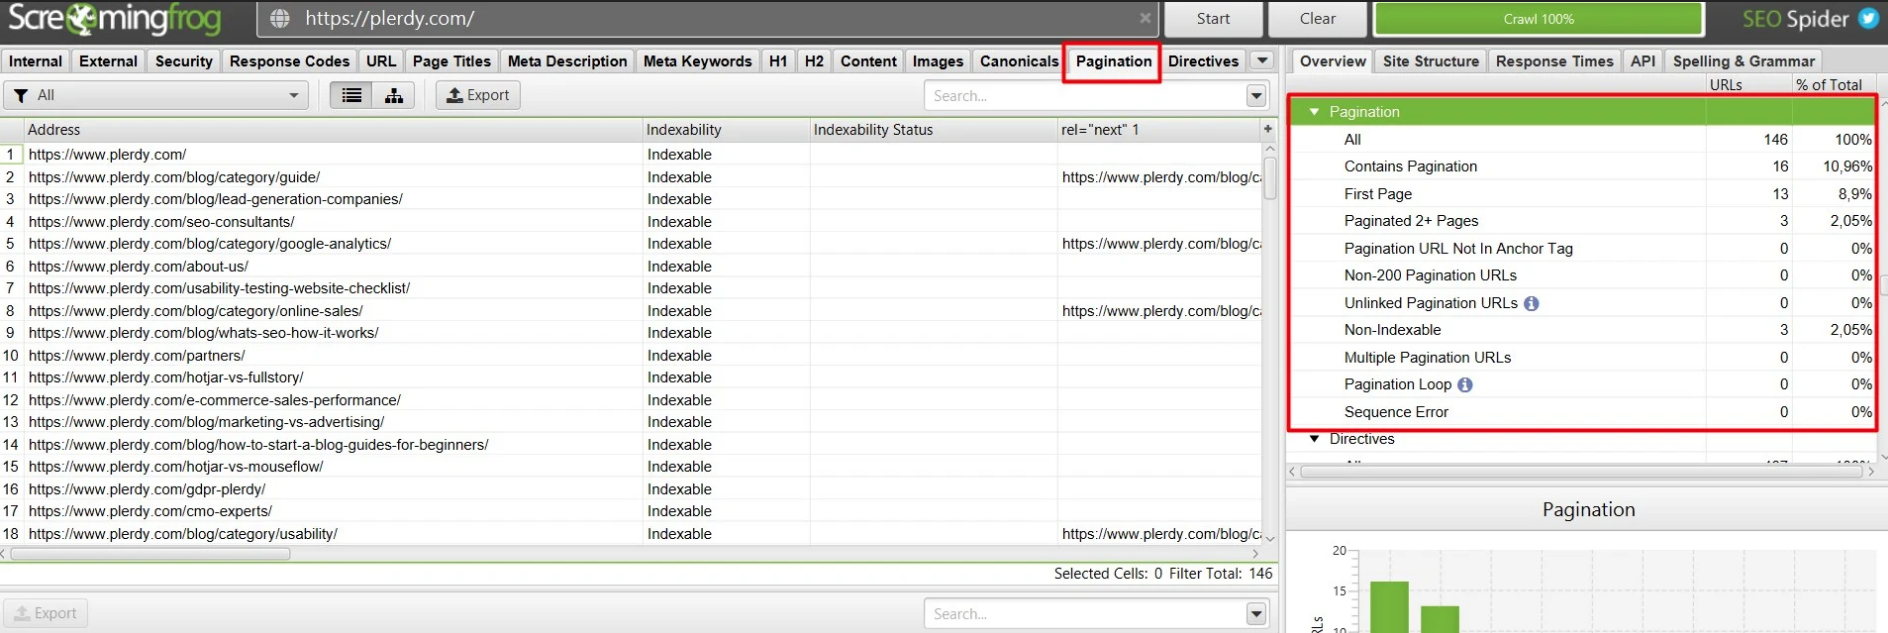Screen dimensions: 1888x633
Task: Click the Clear button
Action: point(1317,18)
